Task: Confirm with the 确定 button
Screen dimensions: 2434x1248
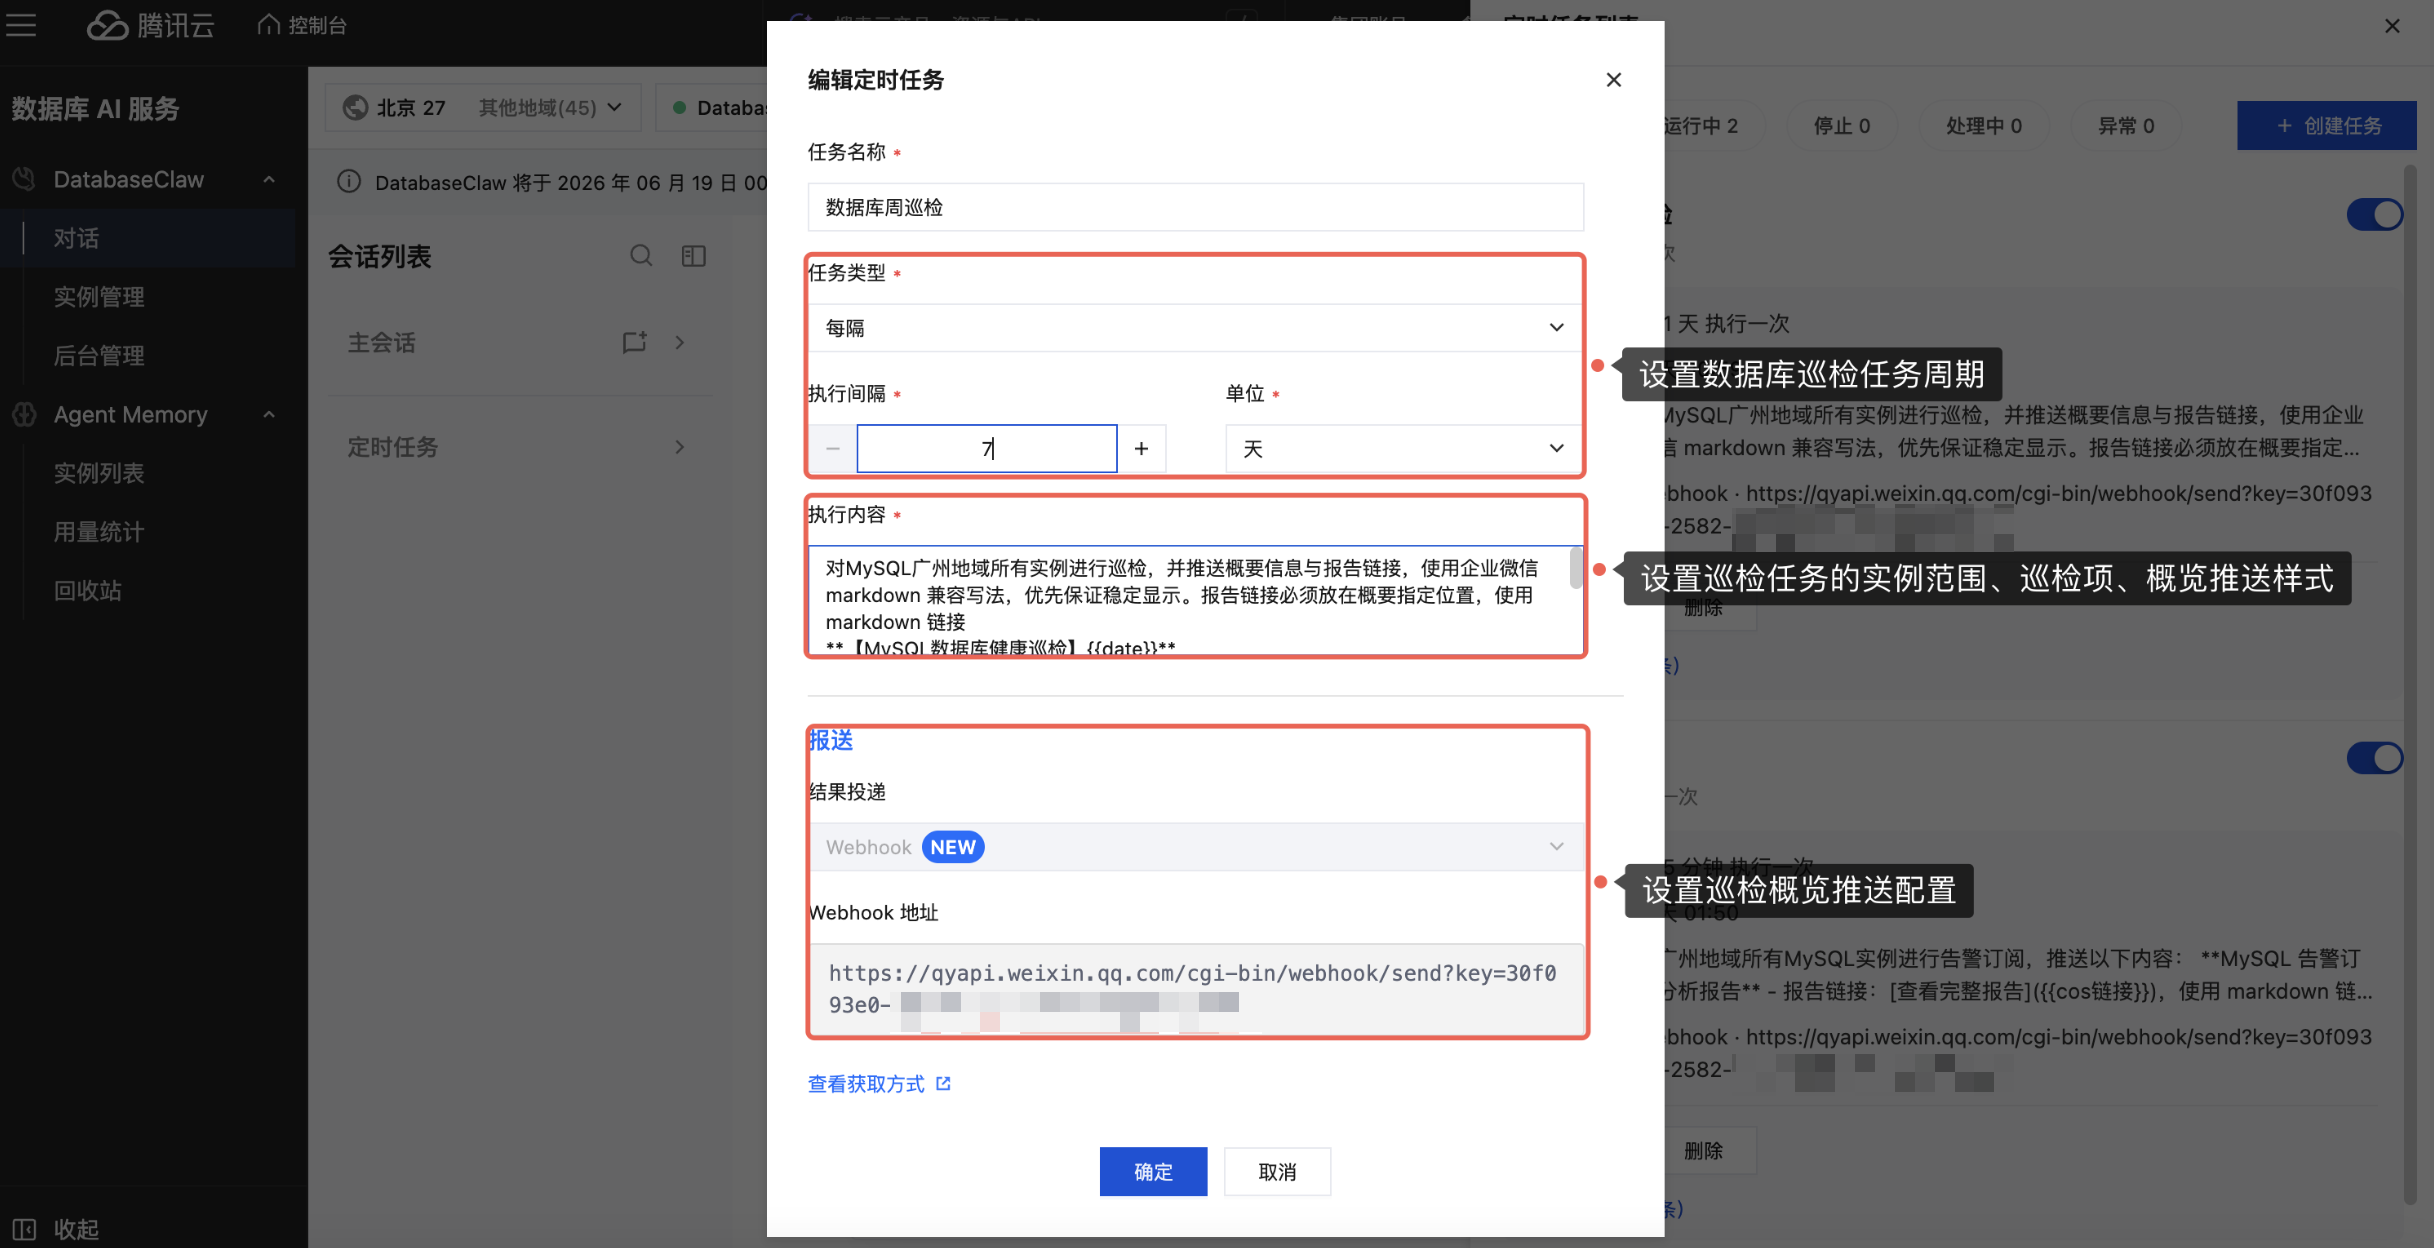Action: 1153,1171
